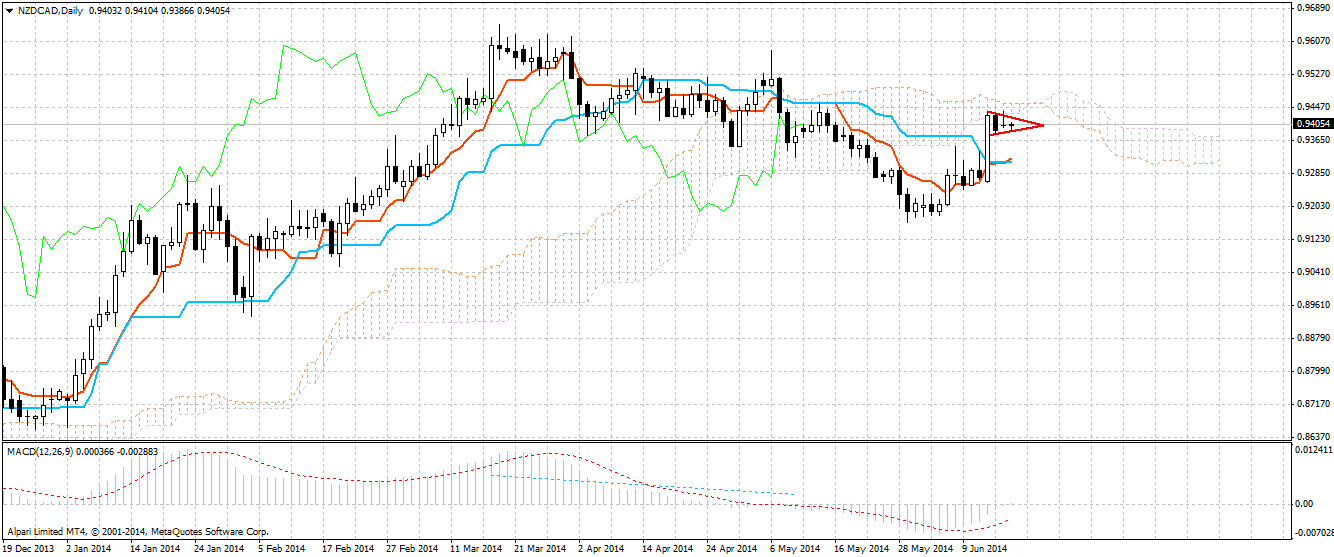
Task: Click the '5 Feb 2014' date label
Action: [281, 549]
